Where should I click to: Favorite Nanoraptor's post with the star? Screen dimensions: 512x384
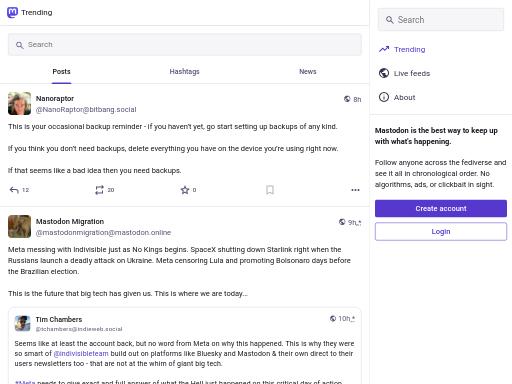[185, 190]
